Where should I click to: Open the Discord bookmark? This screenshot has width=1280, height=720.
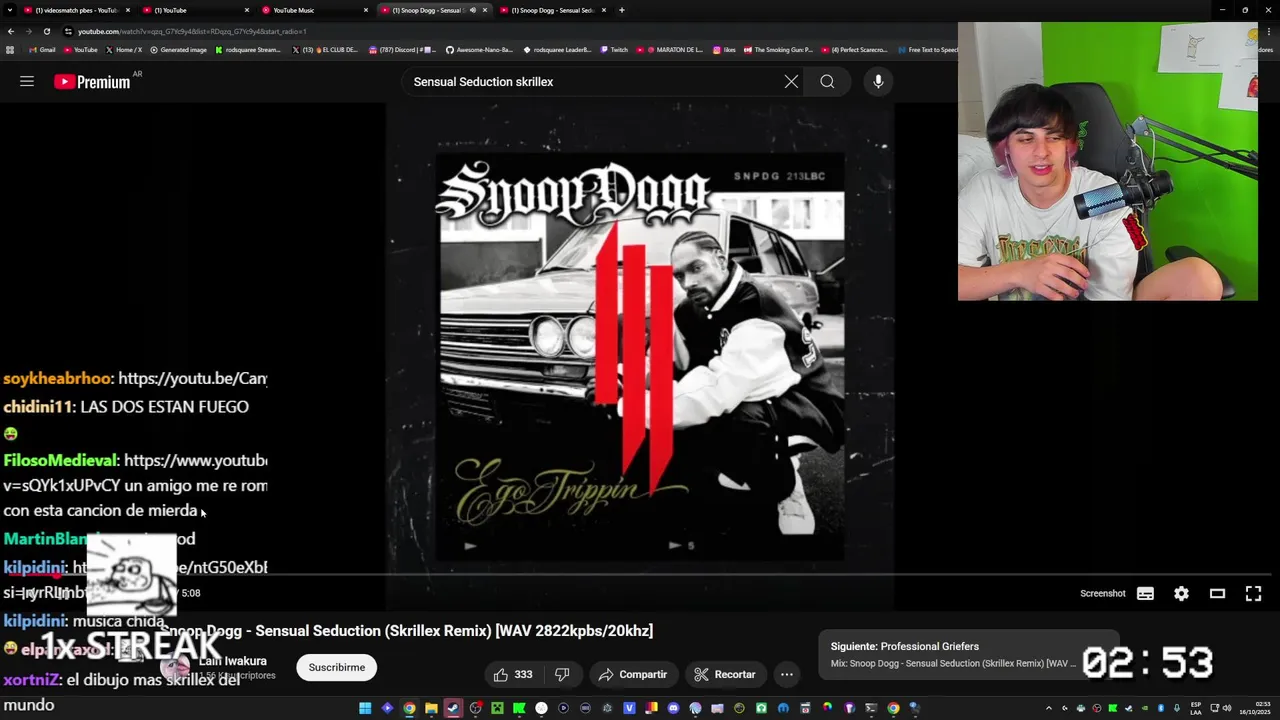pyautogui.click(x=403, y=50)
